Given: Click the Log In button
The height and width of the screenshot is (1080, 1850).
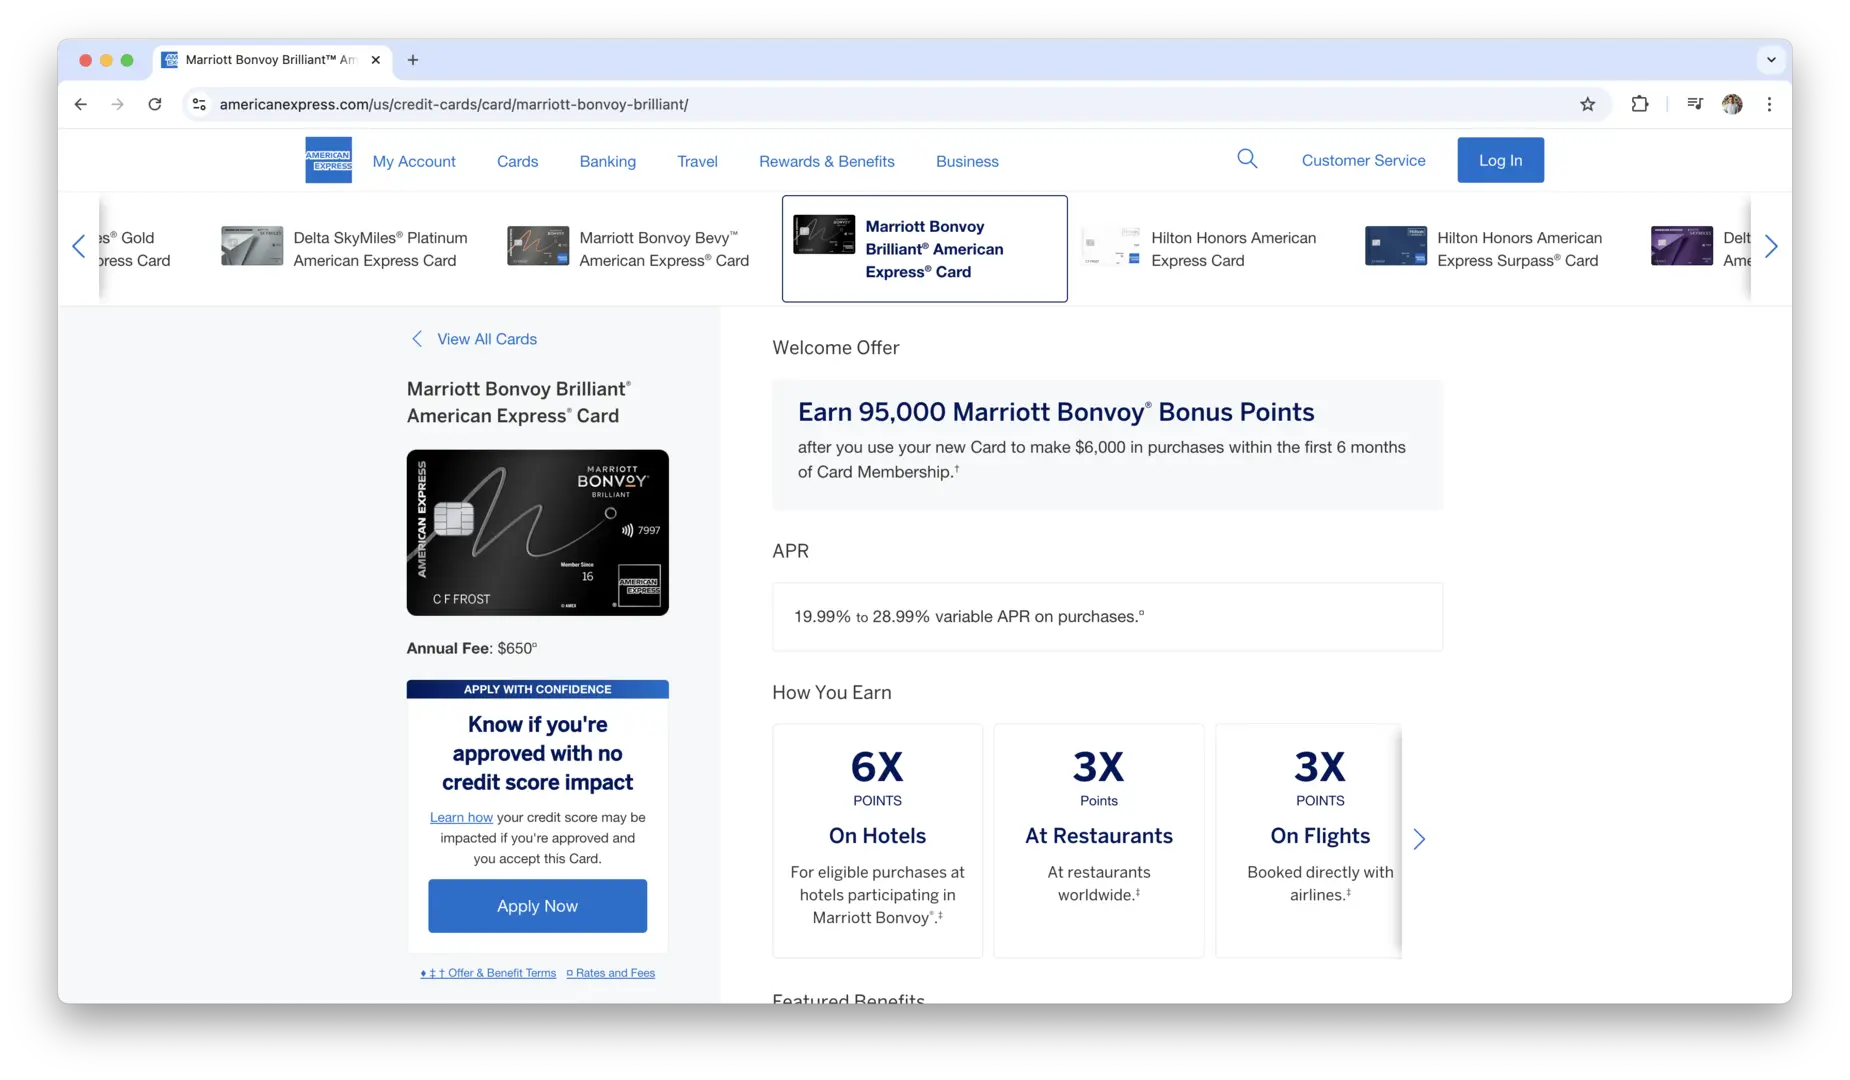Looking at the screenshot, I should tap(1499, 160).
